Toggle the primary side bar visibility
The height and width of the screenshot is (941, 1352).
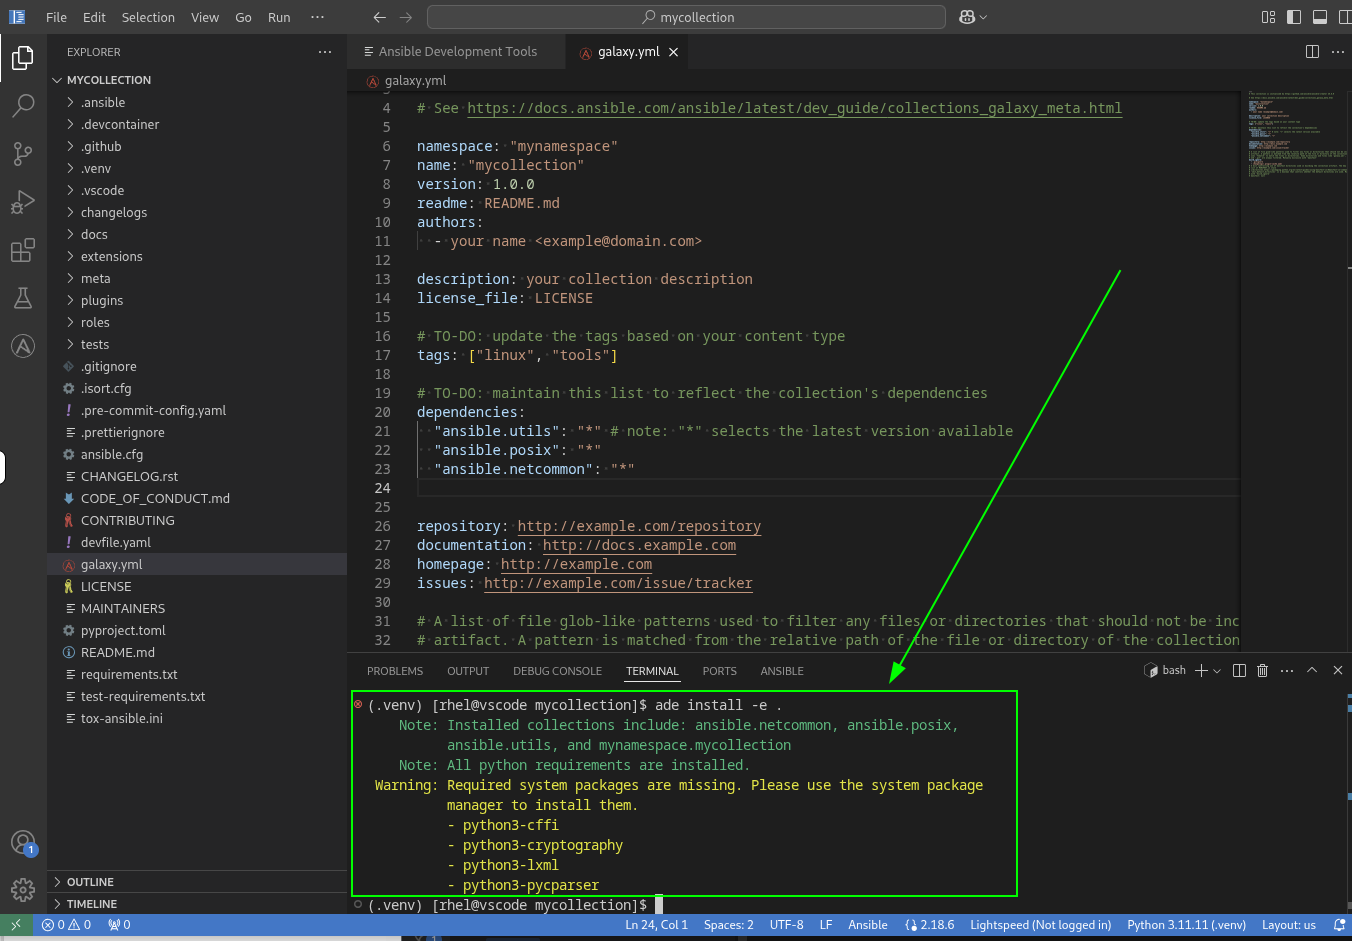point(1294,17)
